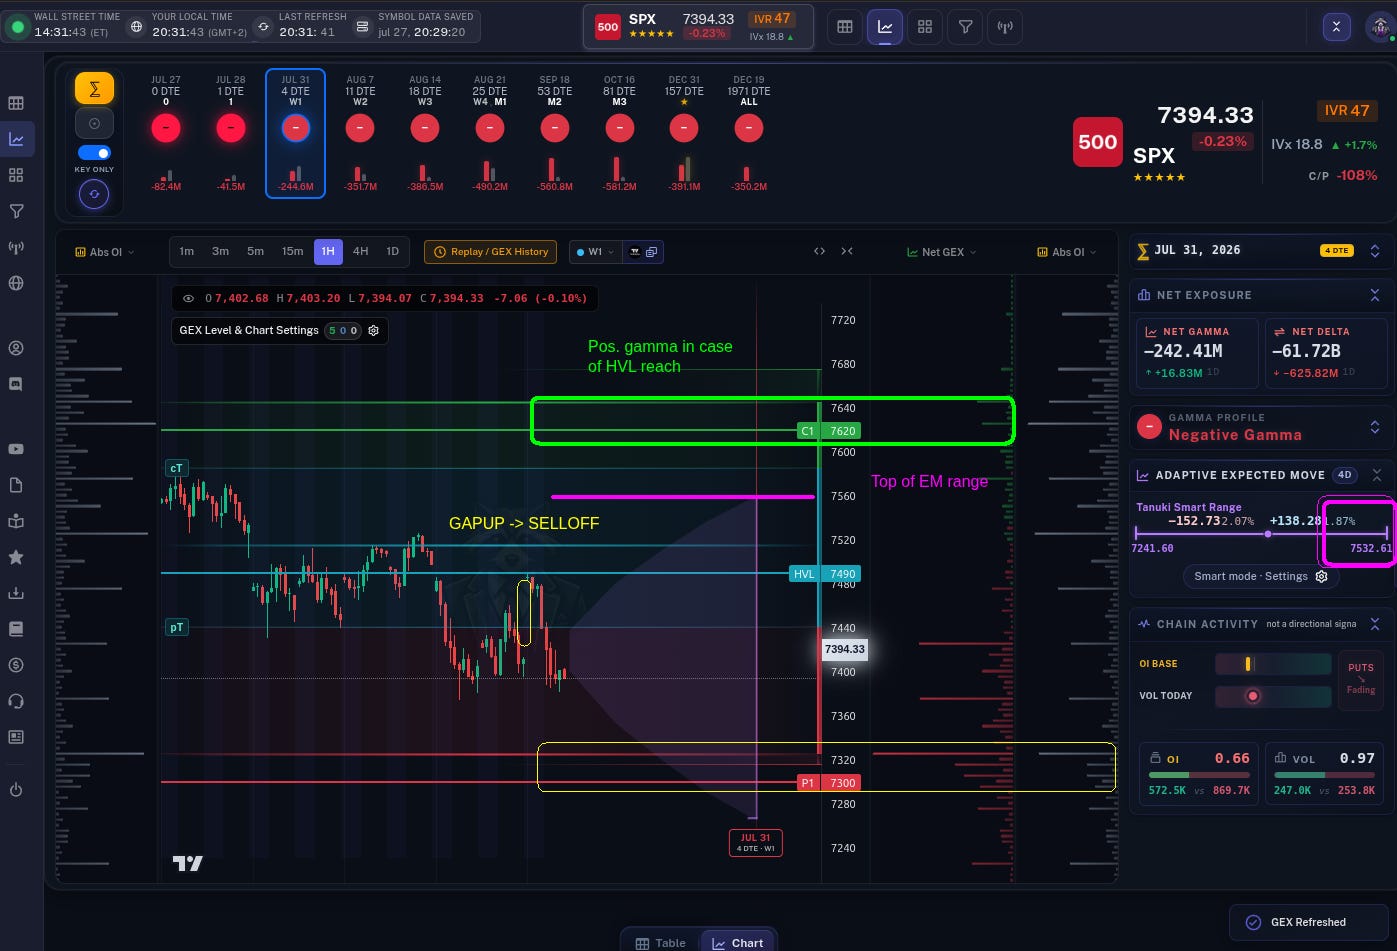Select the SEP 18 53 DTE expiry
Screen dimensions: 1397x951
(x=554, y=126)
